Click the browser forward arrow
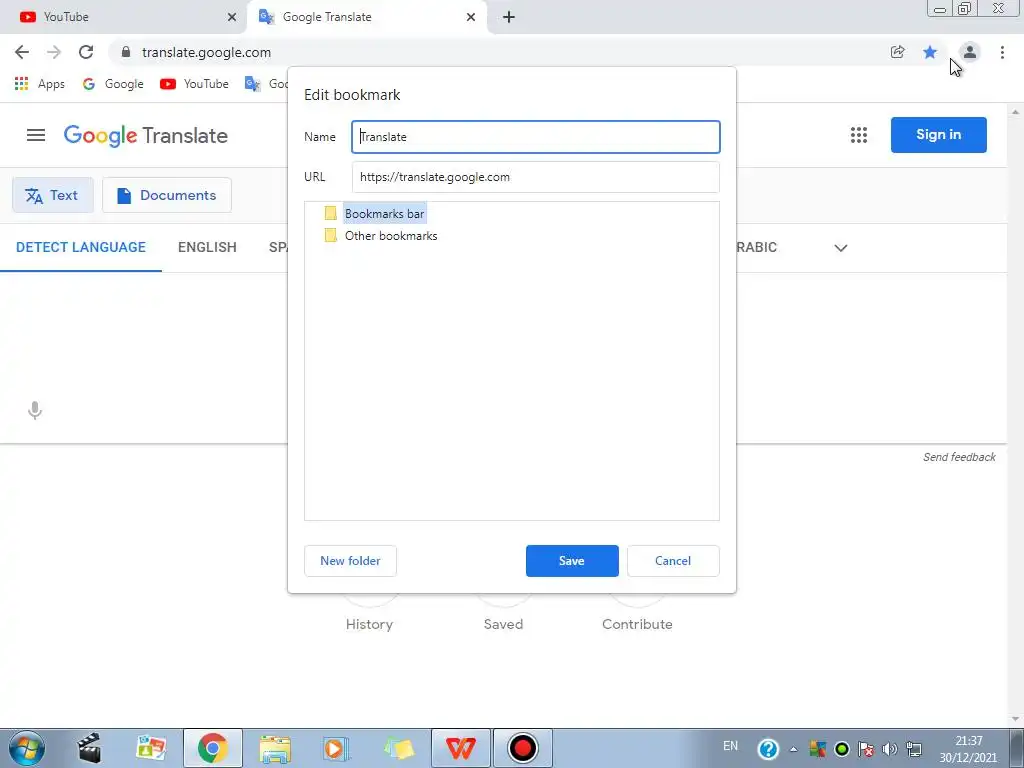This screenshot has height=768, width=1024. pyautogui.click(x=54, y=52)
